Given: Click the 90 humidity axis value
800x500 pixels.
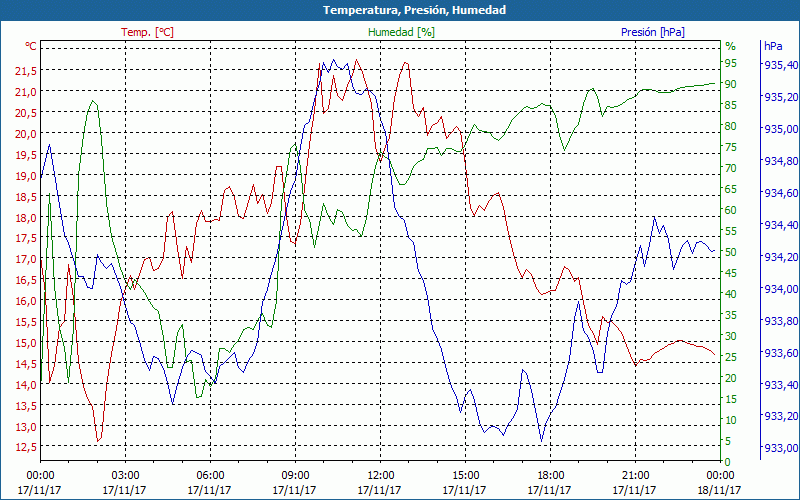Looking at the screenshot, I should (x=731, y=84).
